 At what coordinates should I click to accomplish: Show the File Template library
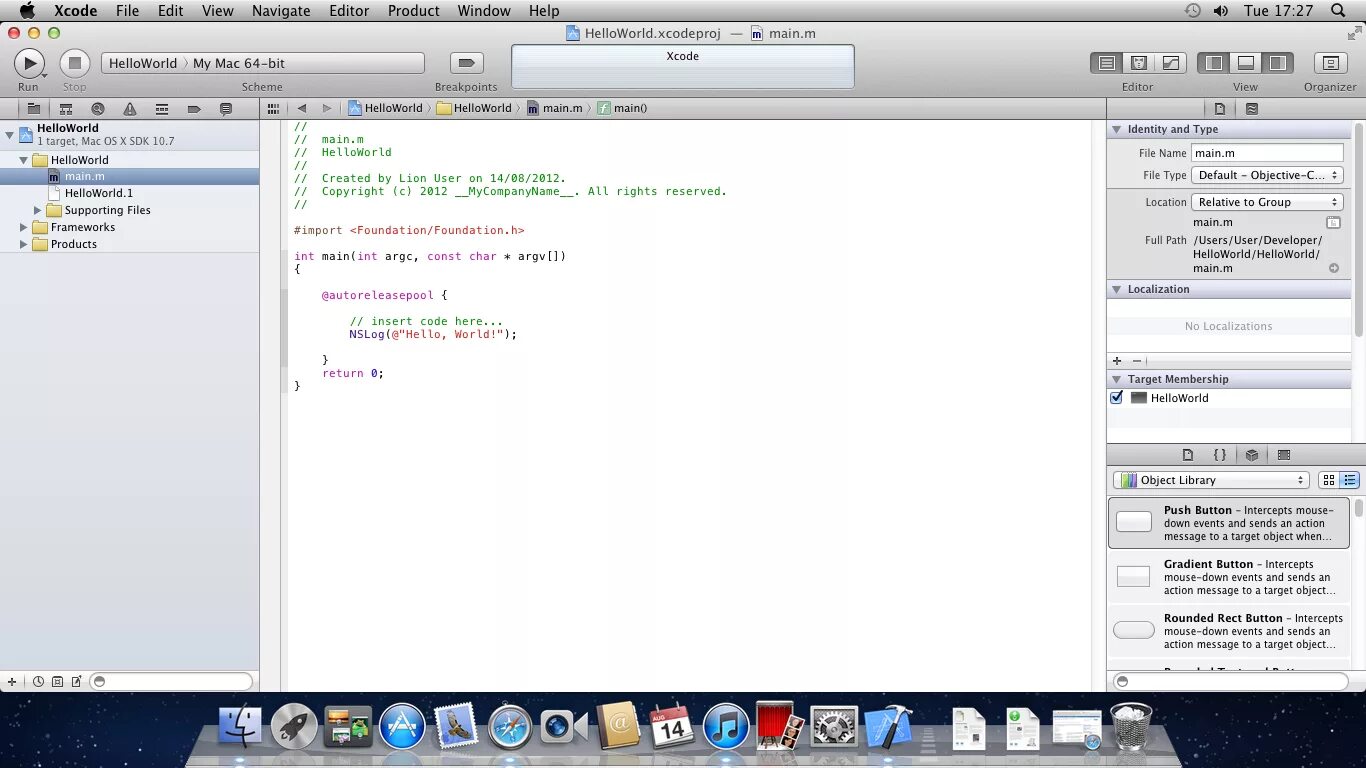(1188, 455)
